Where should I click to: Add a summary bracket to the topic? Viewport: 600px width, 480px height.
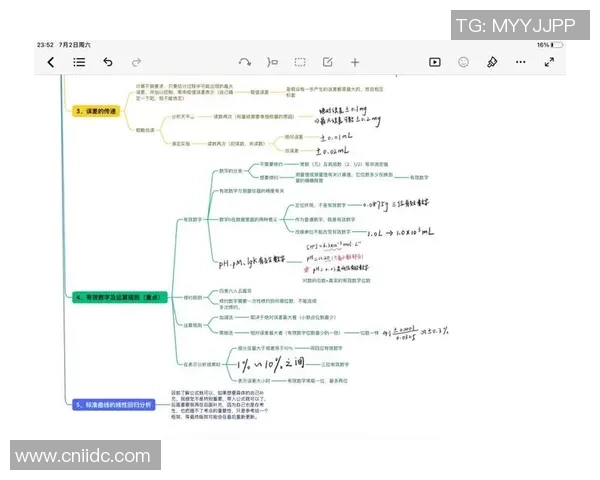pyautogui.click(x=273, y=62)
